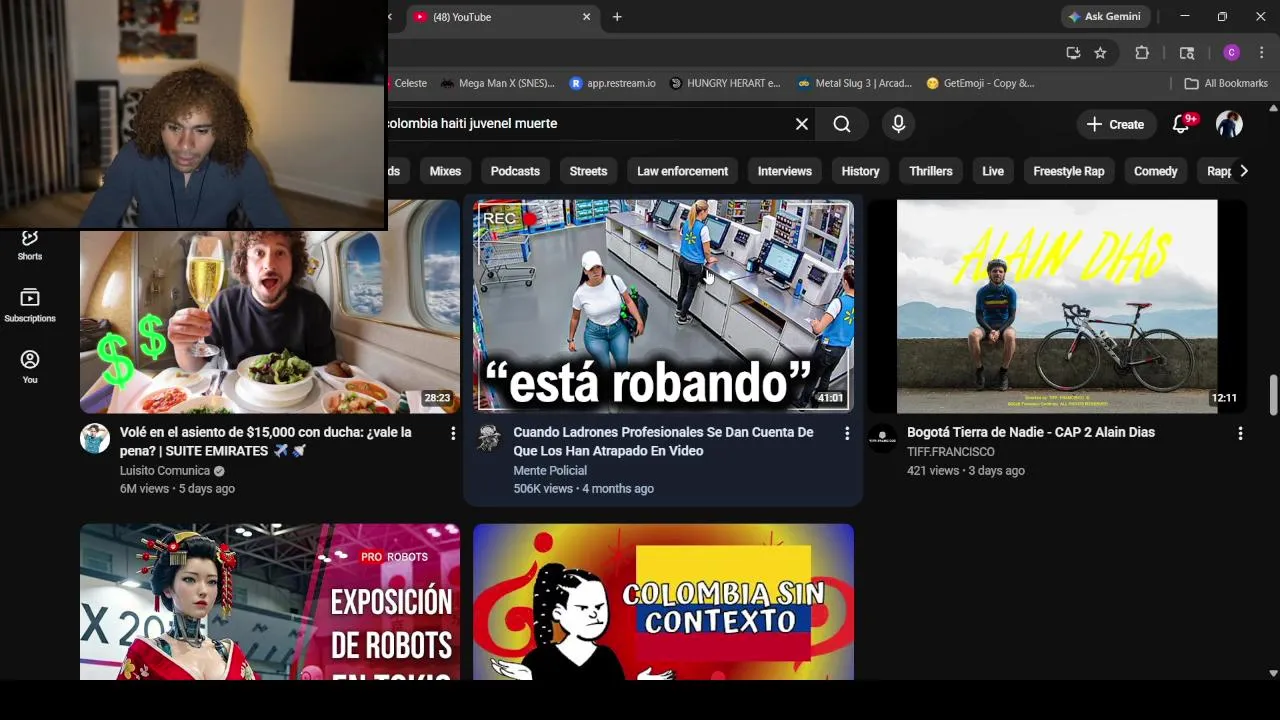
Task: Bookmark this page with star icon
Action: click(x=1100, y=53)
